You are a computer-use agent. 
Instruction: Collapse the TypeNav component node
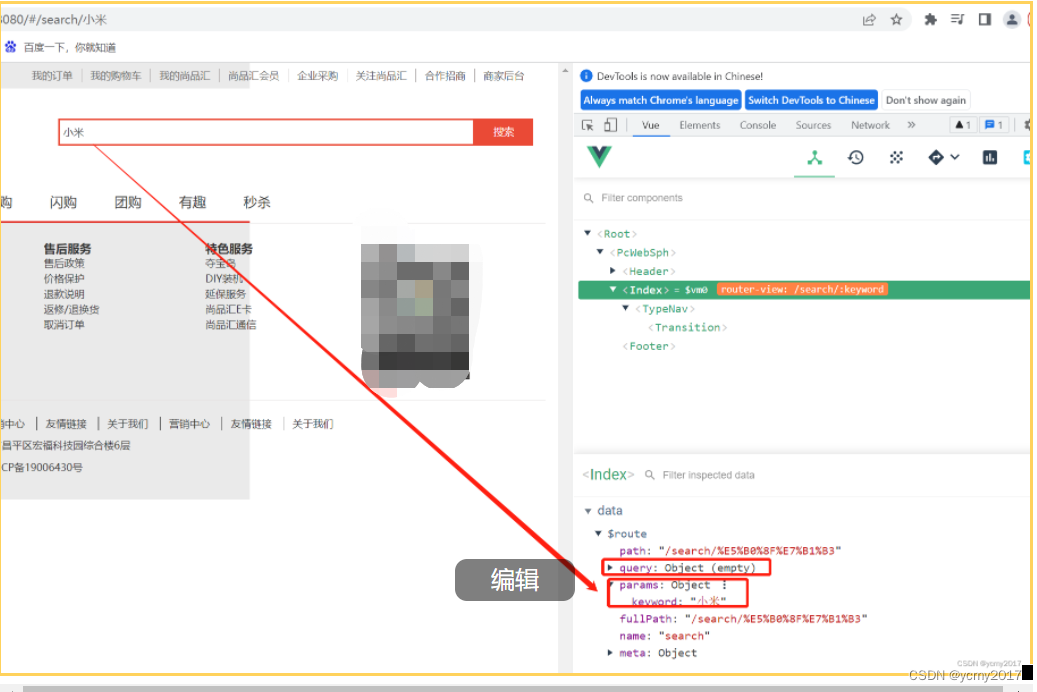click(625, 308)
